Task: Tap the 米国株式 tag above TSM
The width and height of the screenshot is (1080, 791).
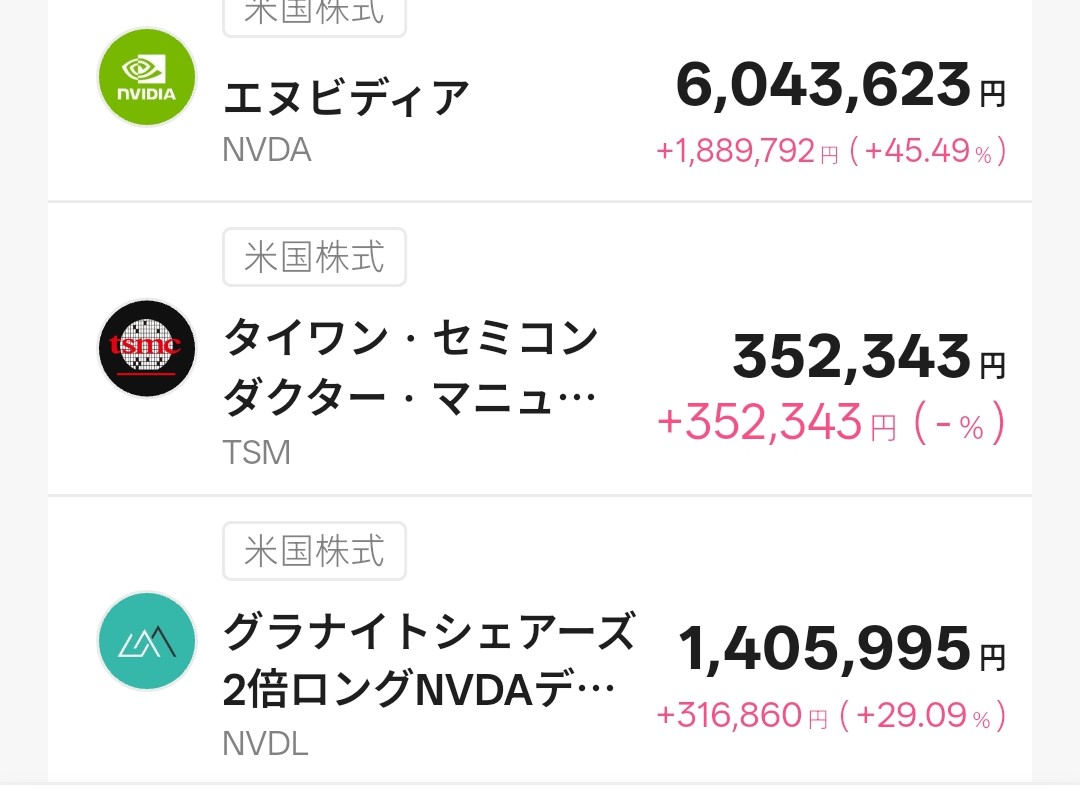Action: (x=314, y=257)
